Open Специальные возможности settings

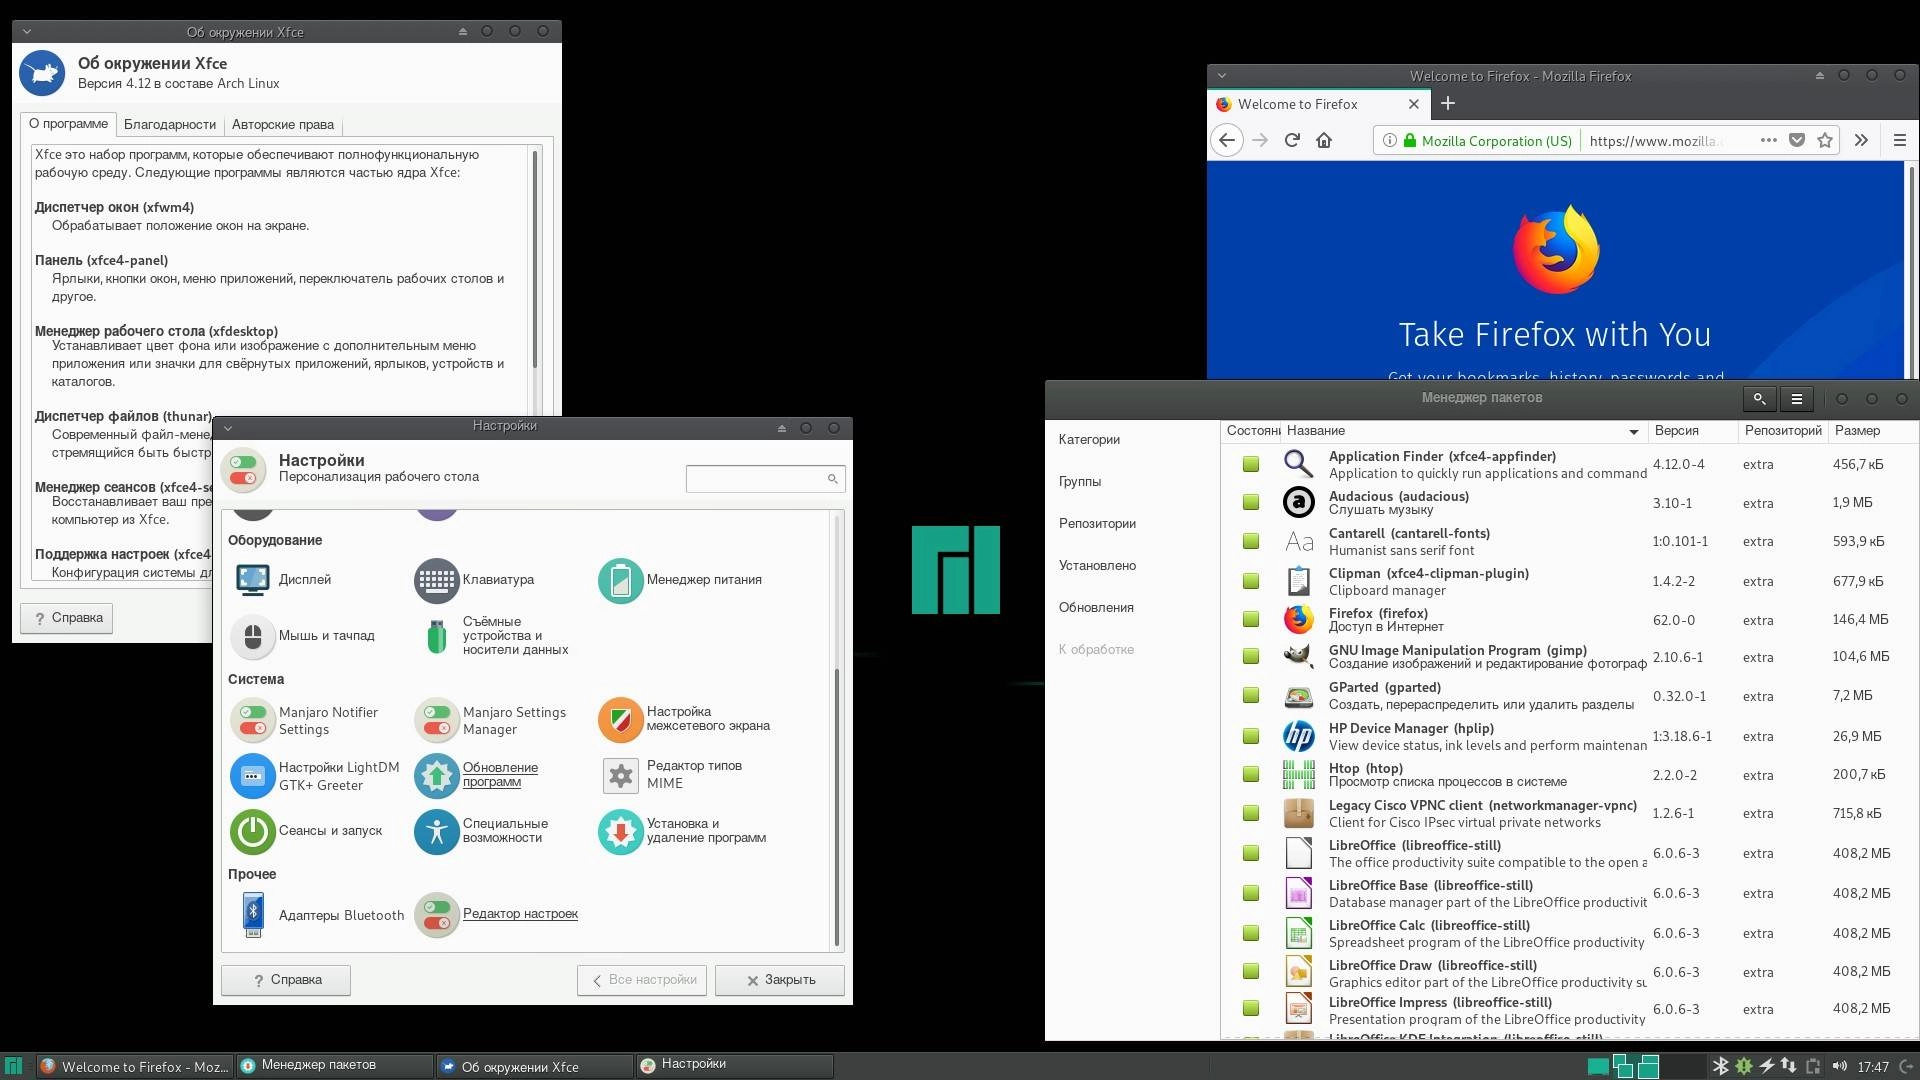pos(482,831)
